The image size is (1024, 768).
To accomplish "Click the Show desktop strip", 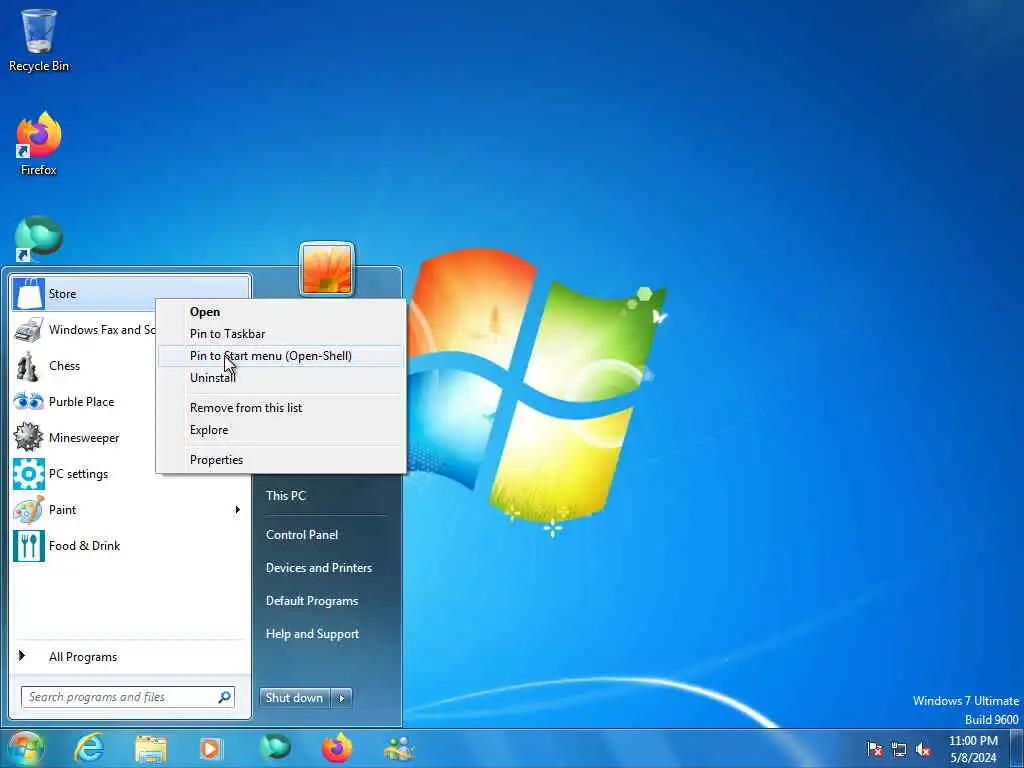I will click(x=1016, y=749).
